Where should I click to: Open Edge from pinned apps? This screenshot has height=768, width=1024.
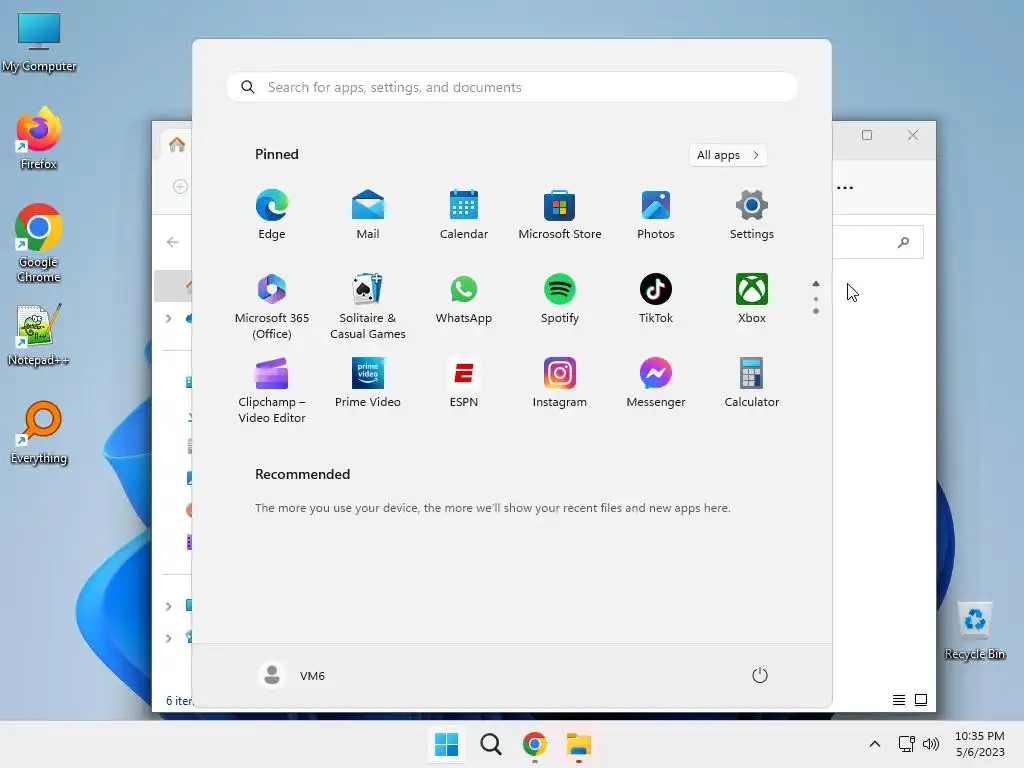(x=272, y=215)
